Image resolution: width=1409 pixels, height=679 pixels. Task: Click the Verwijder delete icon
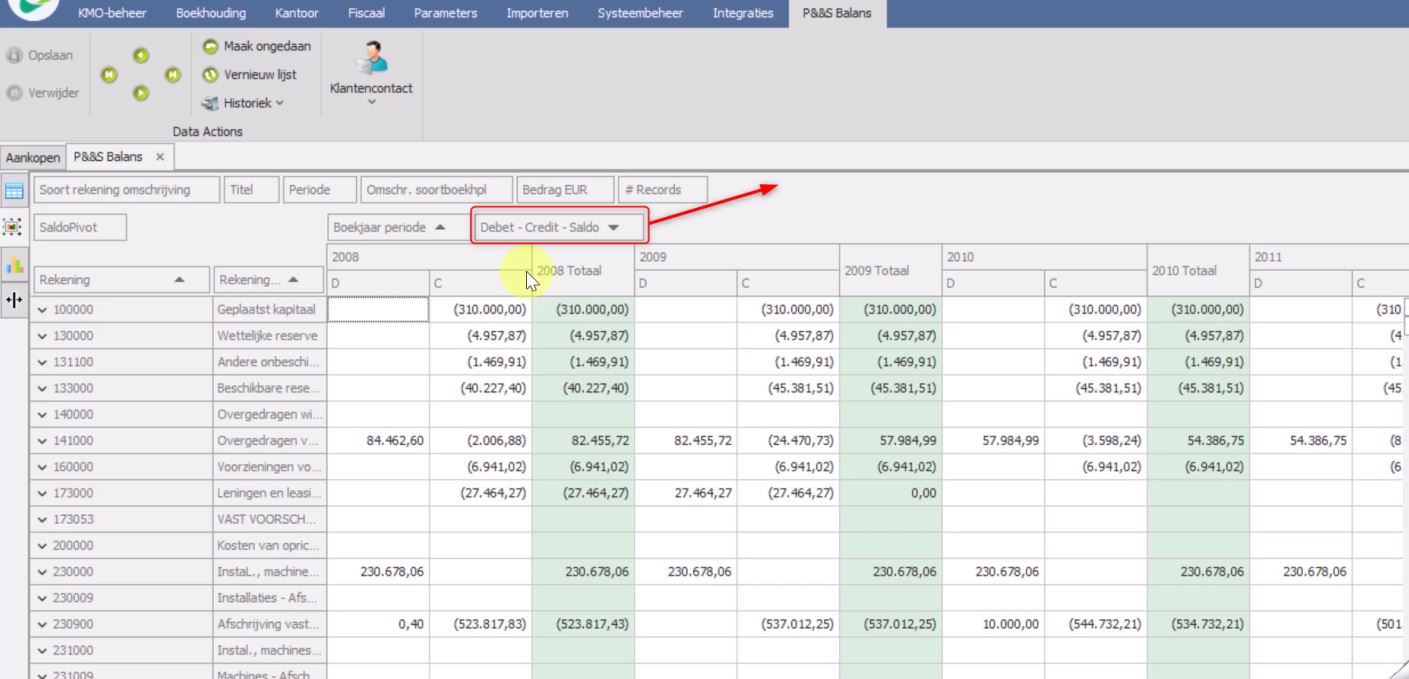pos(14,94)
